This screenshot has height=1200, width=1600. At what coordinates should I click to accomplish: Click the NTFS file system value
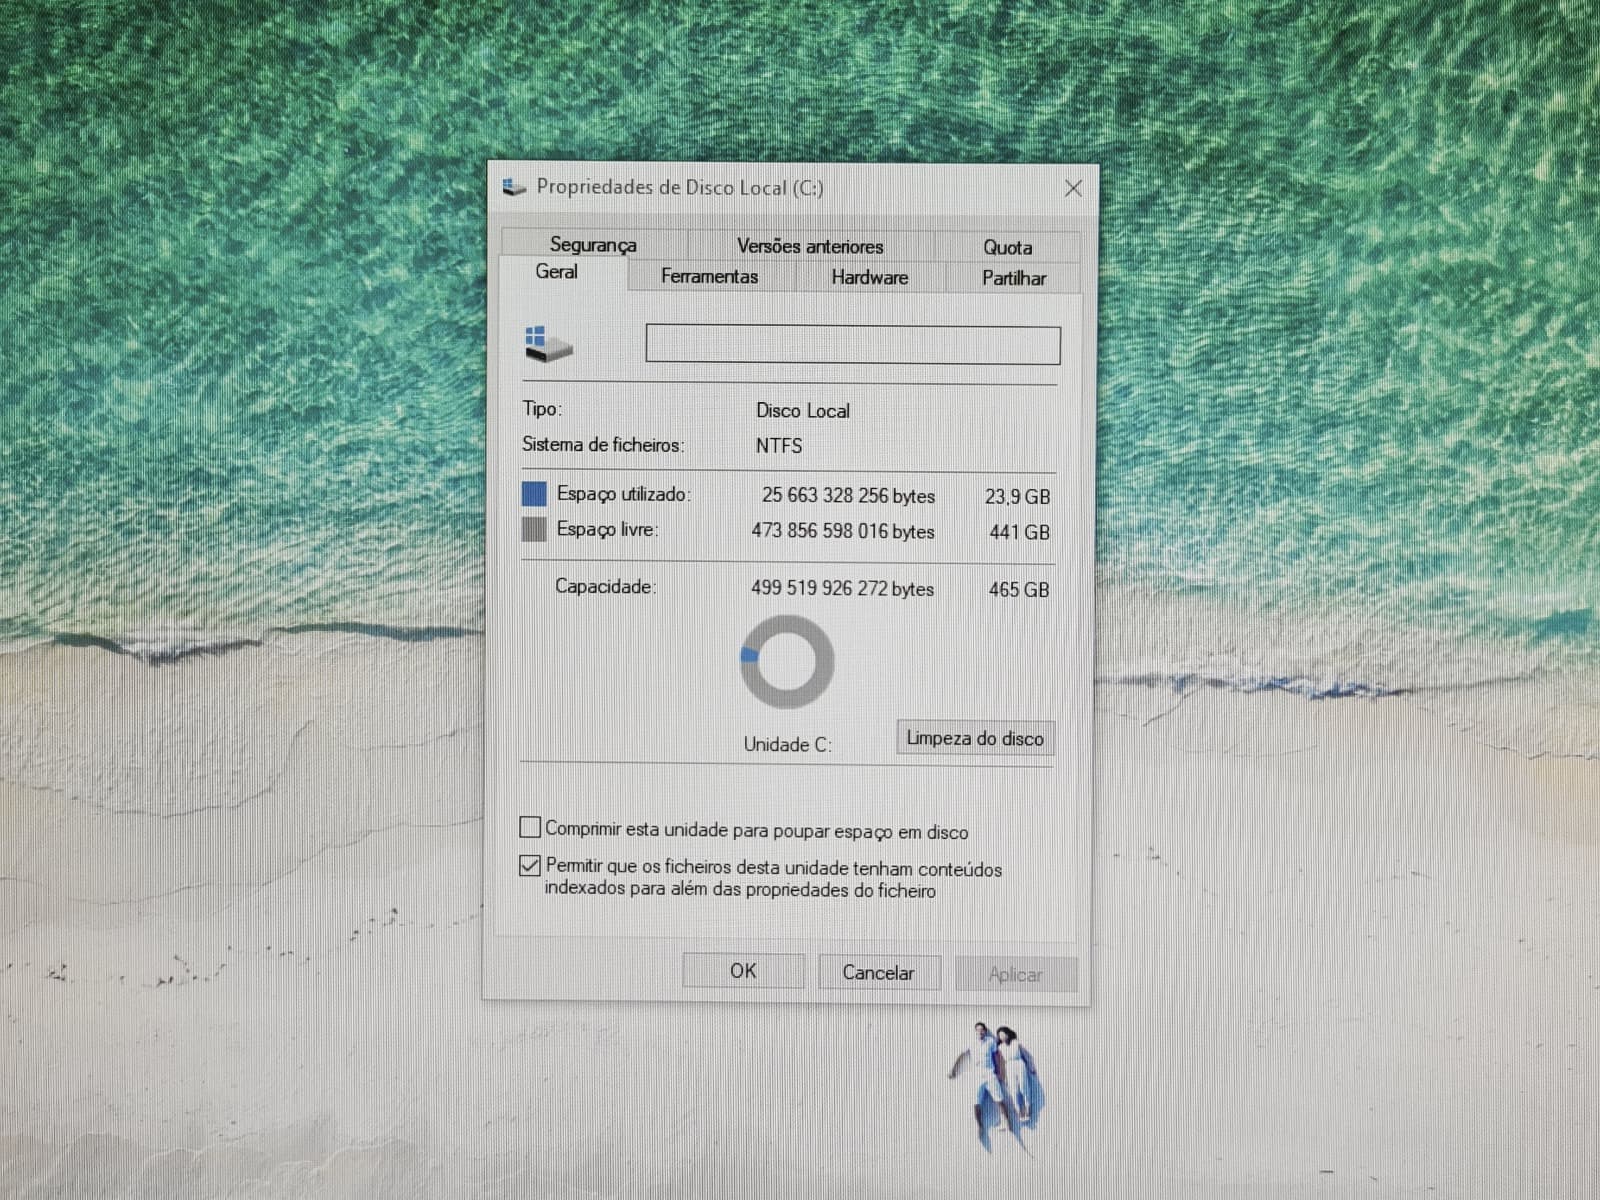pos(779,446)
